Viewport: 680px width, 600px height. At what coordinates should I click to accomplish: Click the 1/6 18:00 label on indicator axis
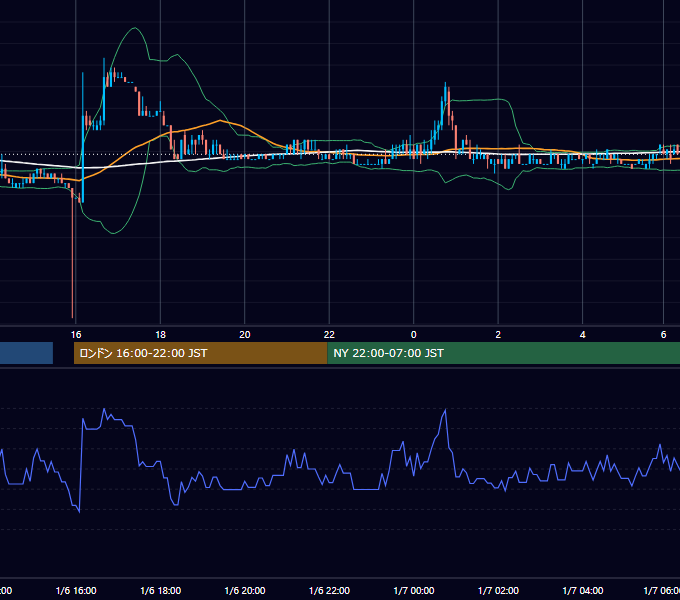pyautogui.click(x=160, y=590)
